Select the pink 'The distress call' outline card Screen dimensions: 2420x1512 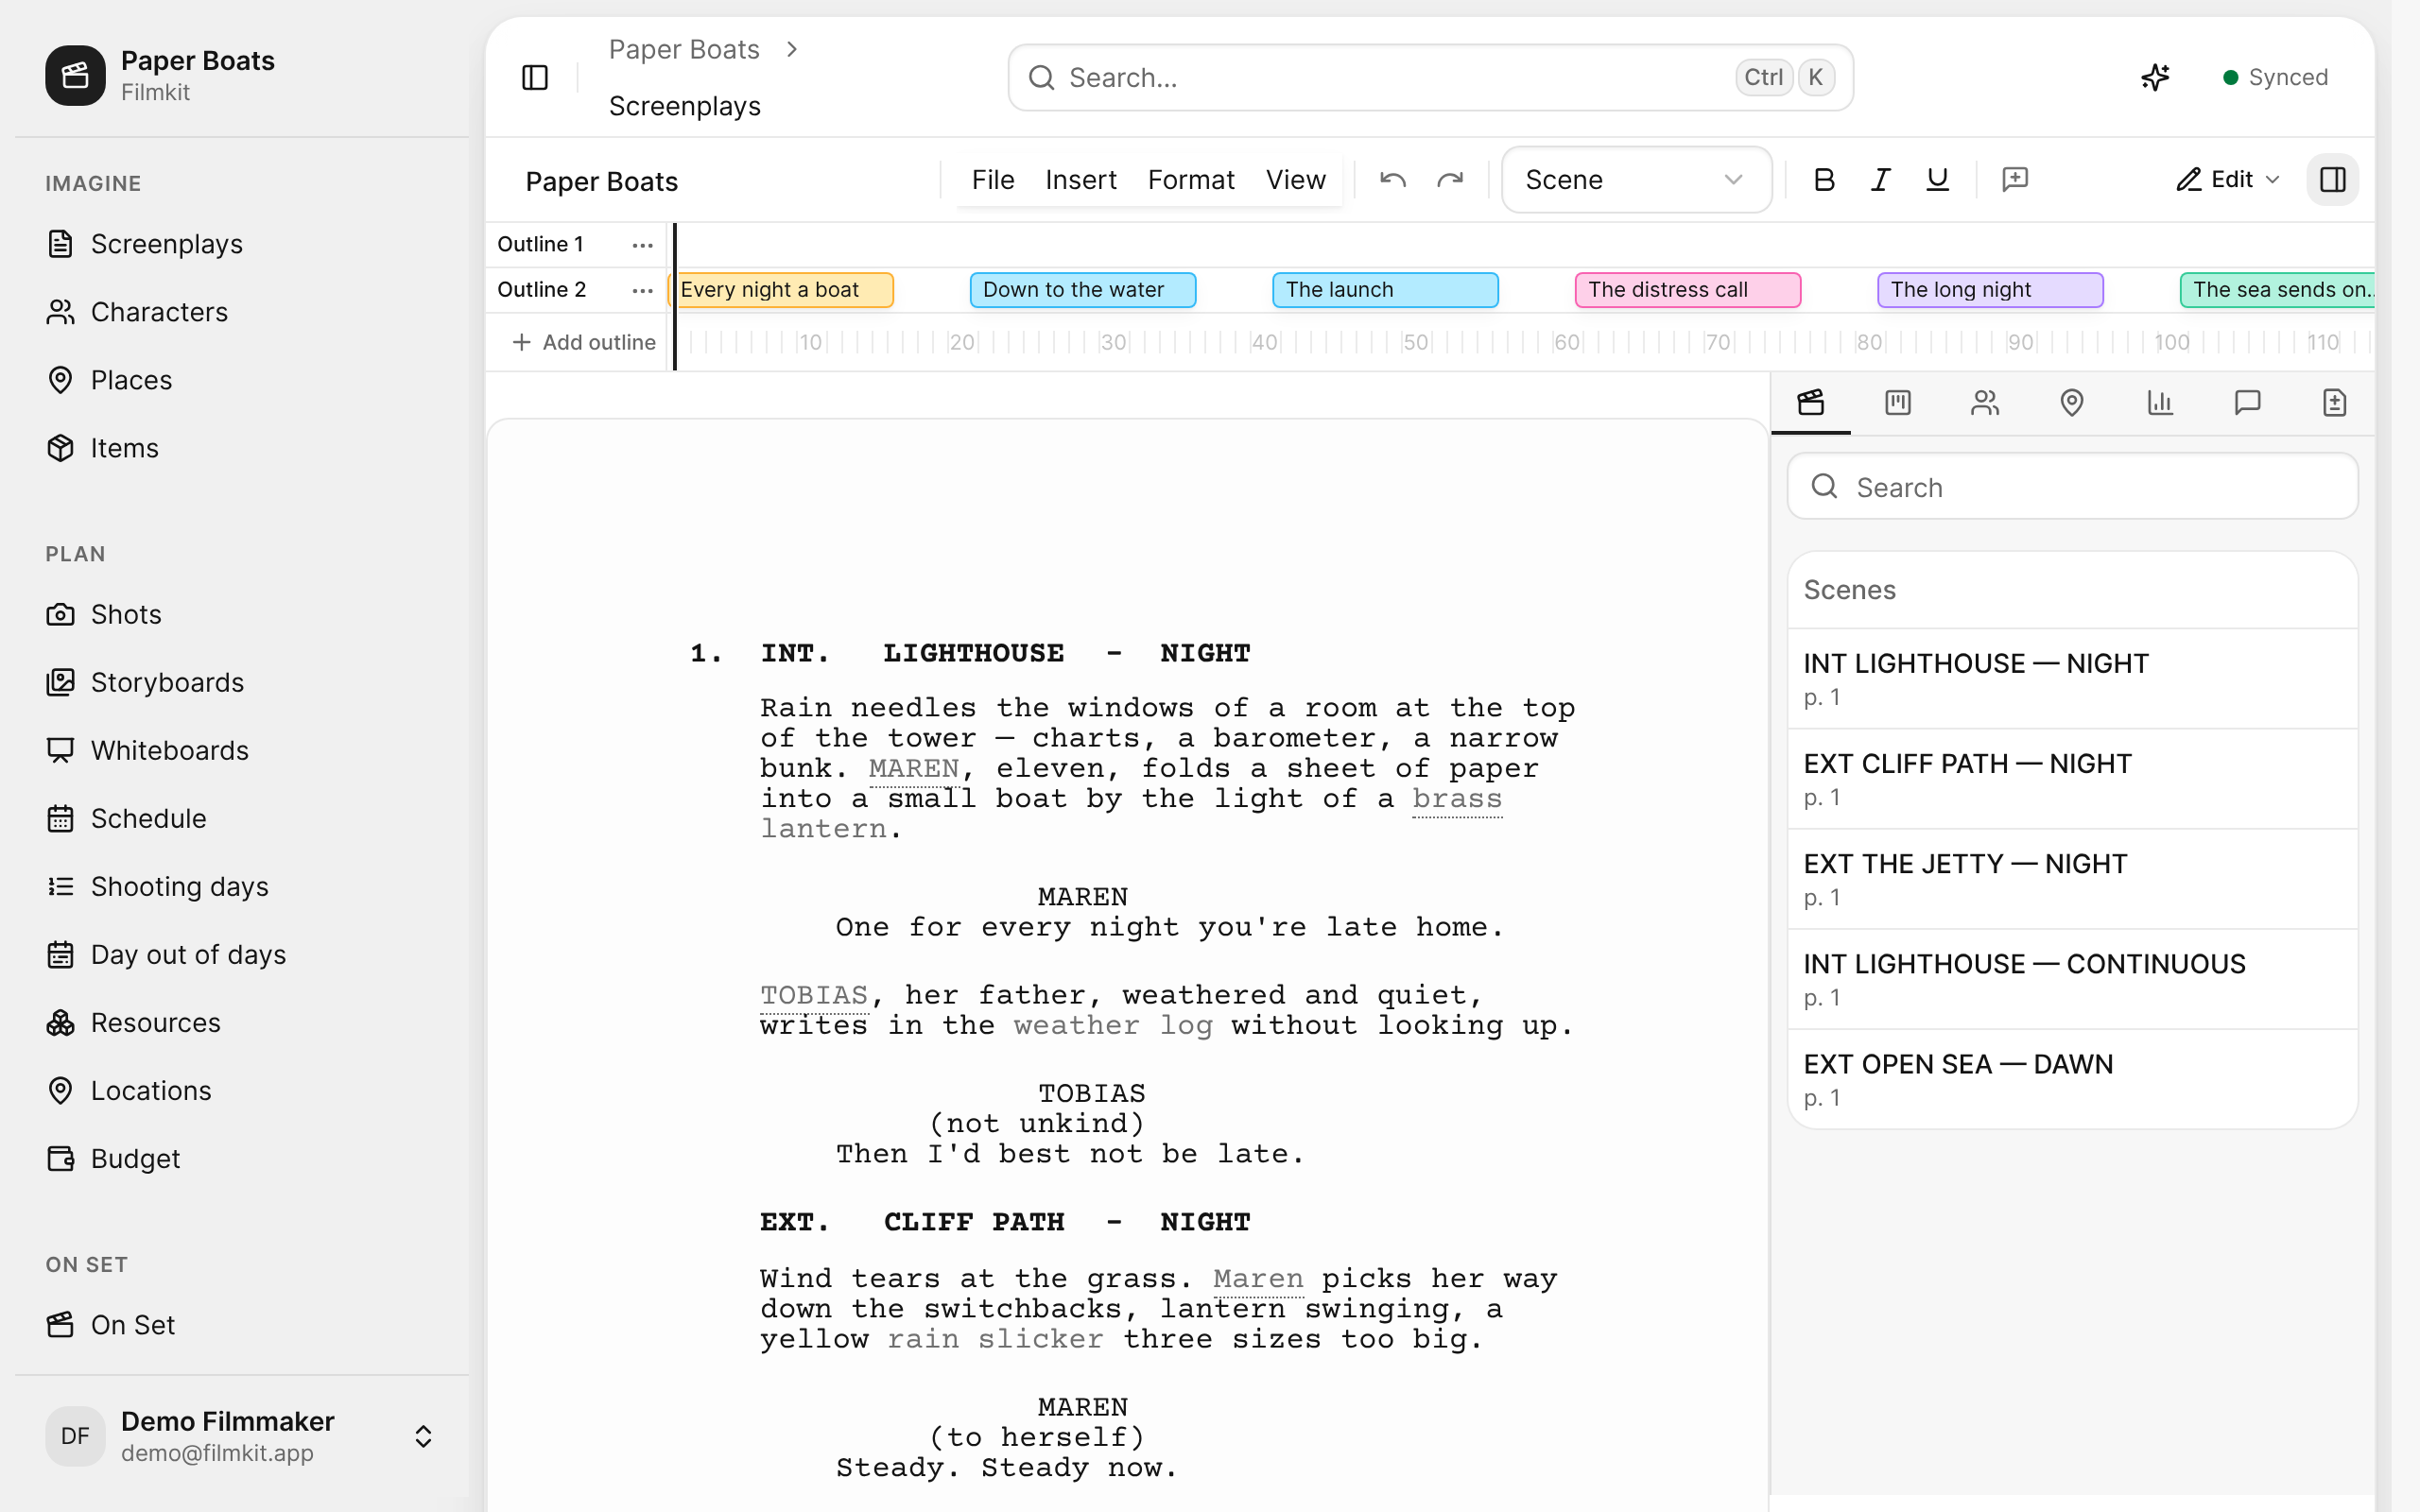pyautogui.click(x=1688, y=290)
